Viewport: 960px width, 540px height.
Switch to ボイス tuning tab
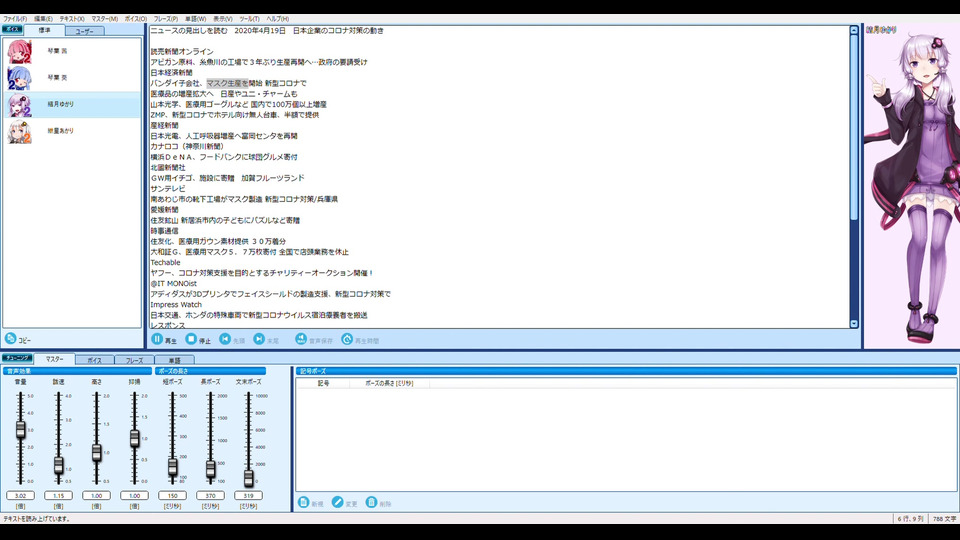pos(94,360)
